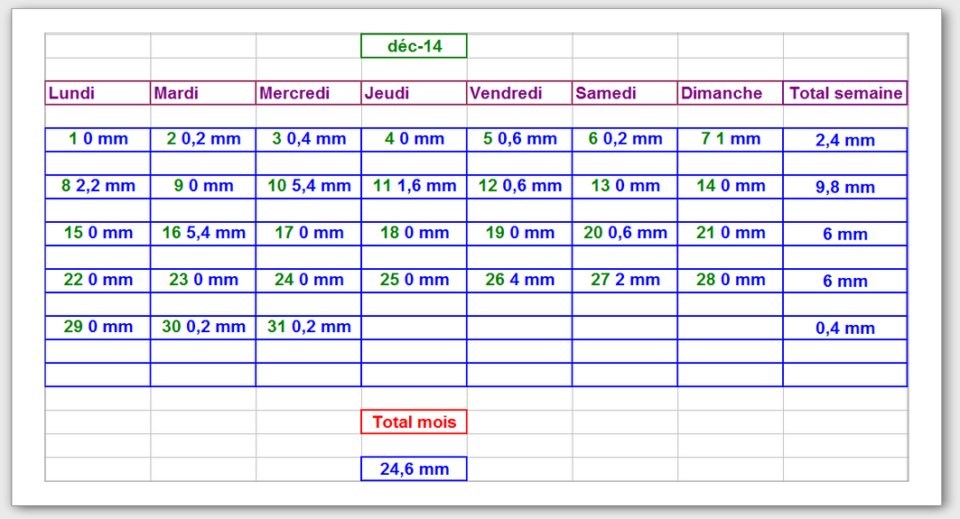Click the day 7 cell with 1 mm

click(x=730, y=139)
